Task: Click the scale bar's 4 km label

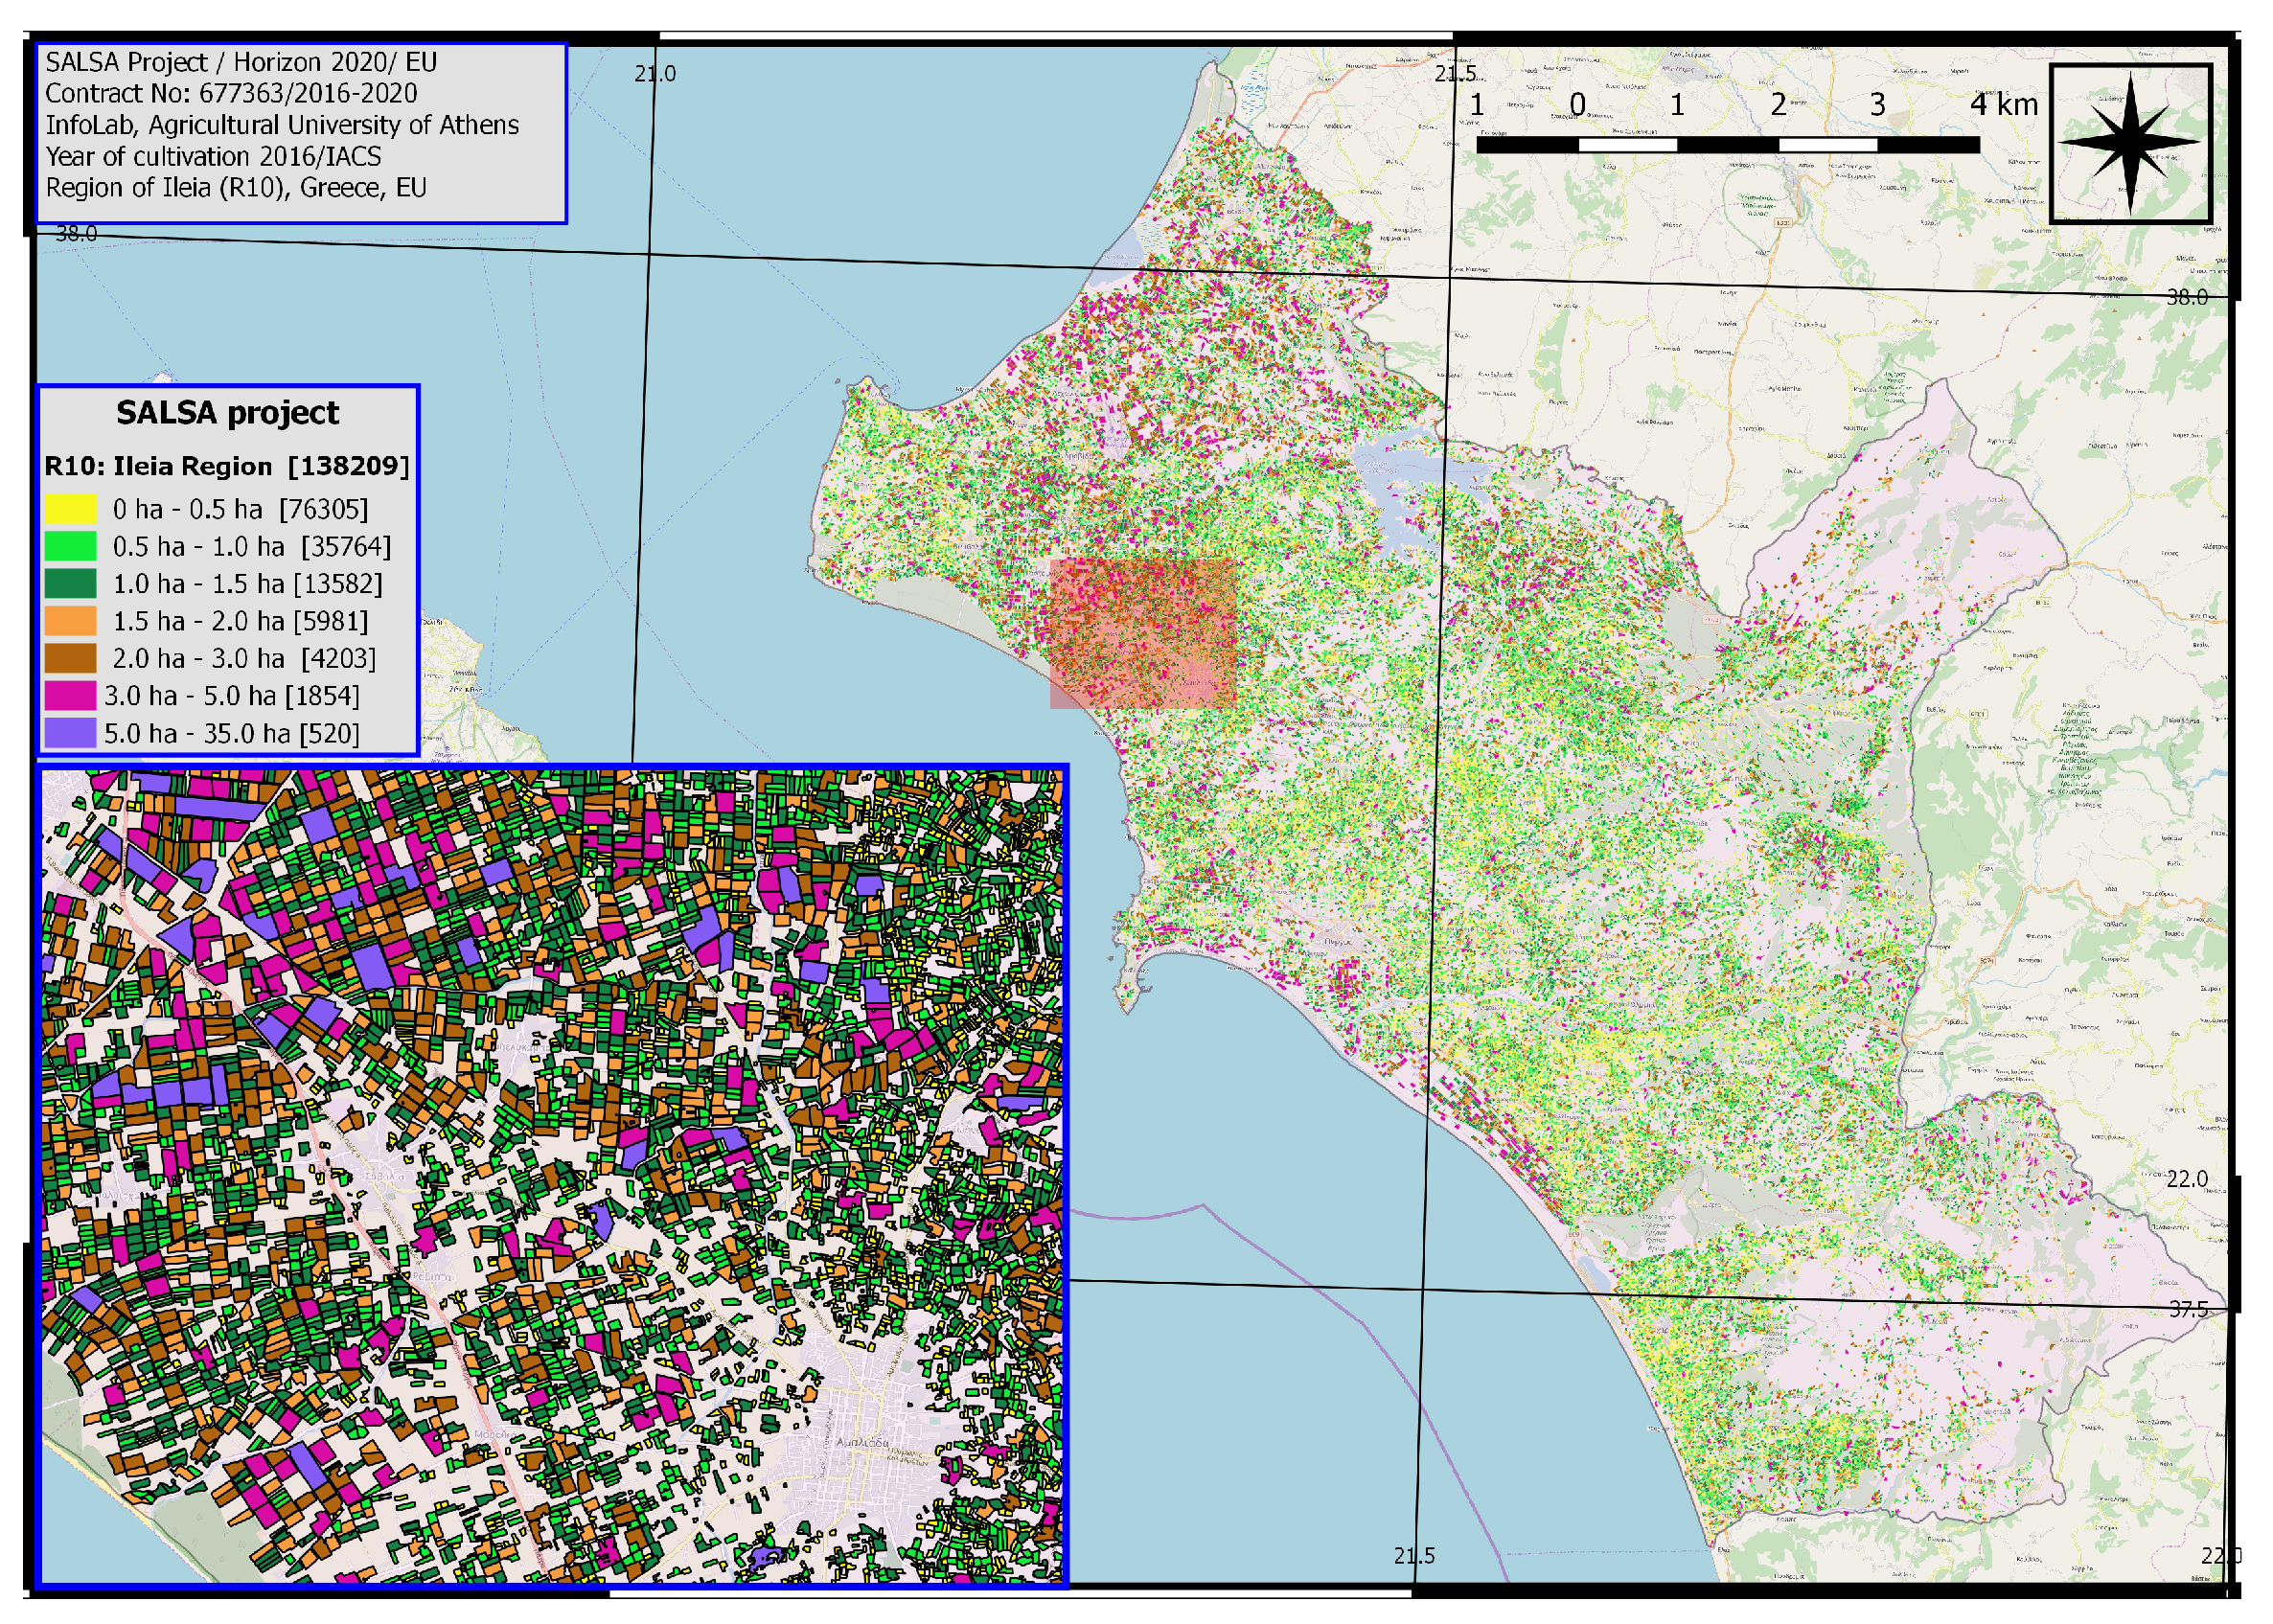Action: pyautogui.click(x=2003, y=104)
